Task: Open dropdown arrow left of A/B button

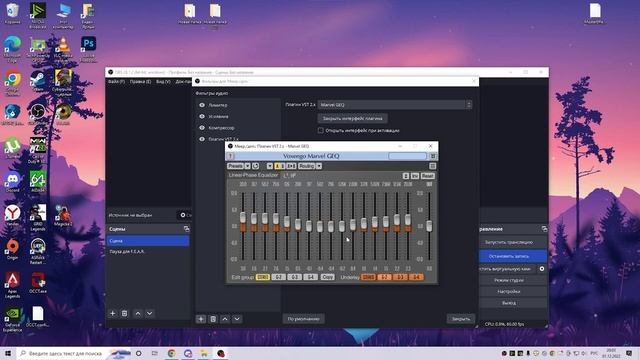Action: [270, 166]
